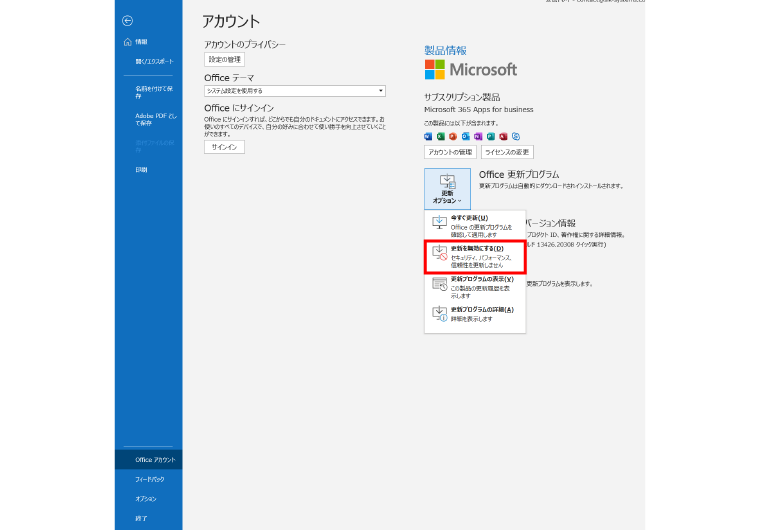Click the Office 更新プログラム heading

pos(519,175)
